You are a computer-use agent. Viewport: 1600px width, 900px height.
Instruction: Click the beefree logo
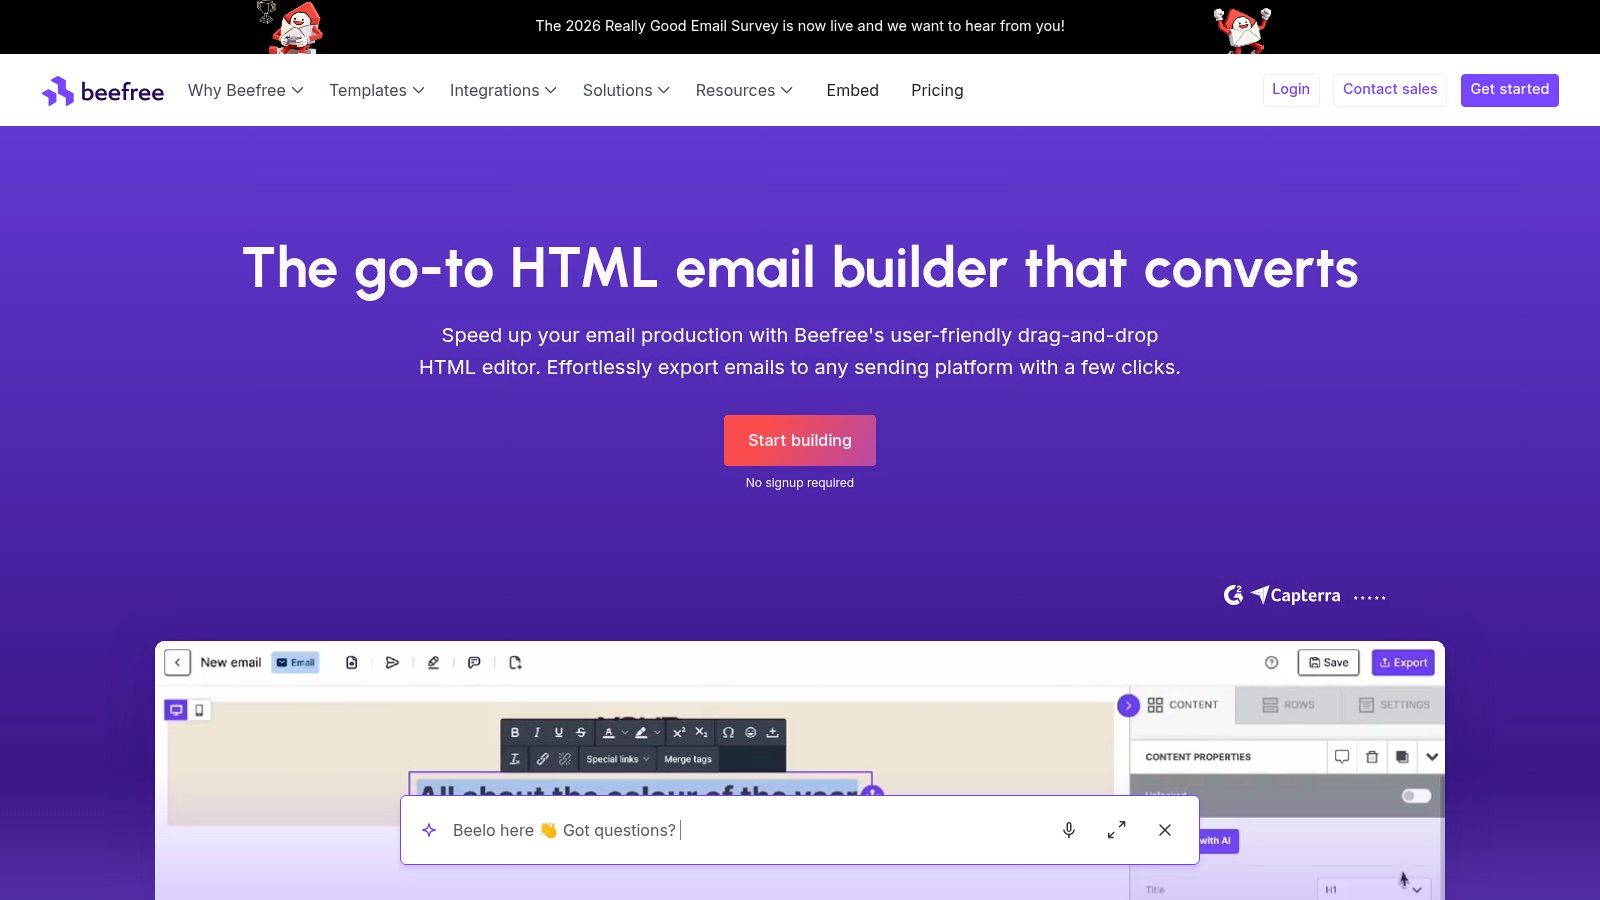point(103,91)
